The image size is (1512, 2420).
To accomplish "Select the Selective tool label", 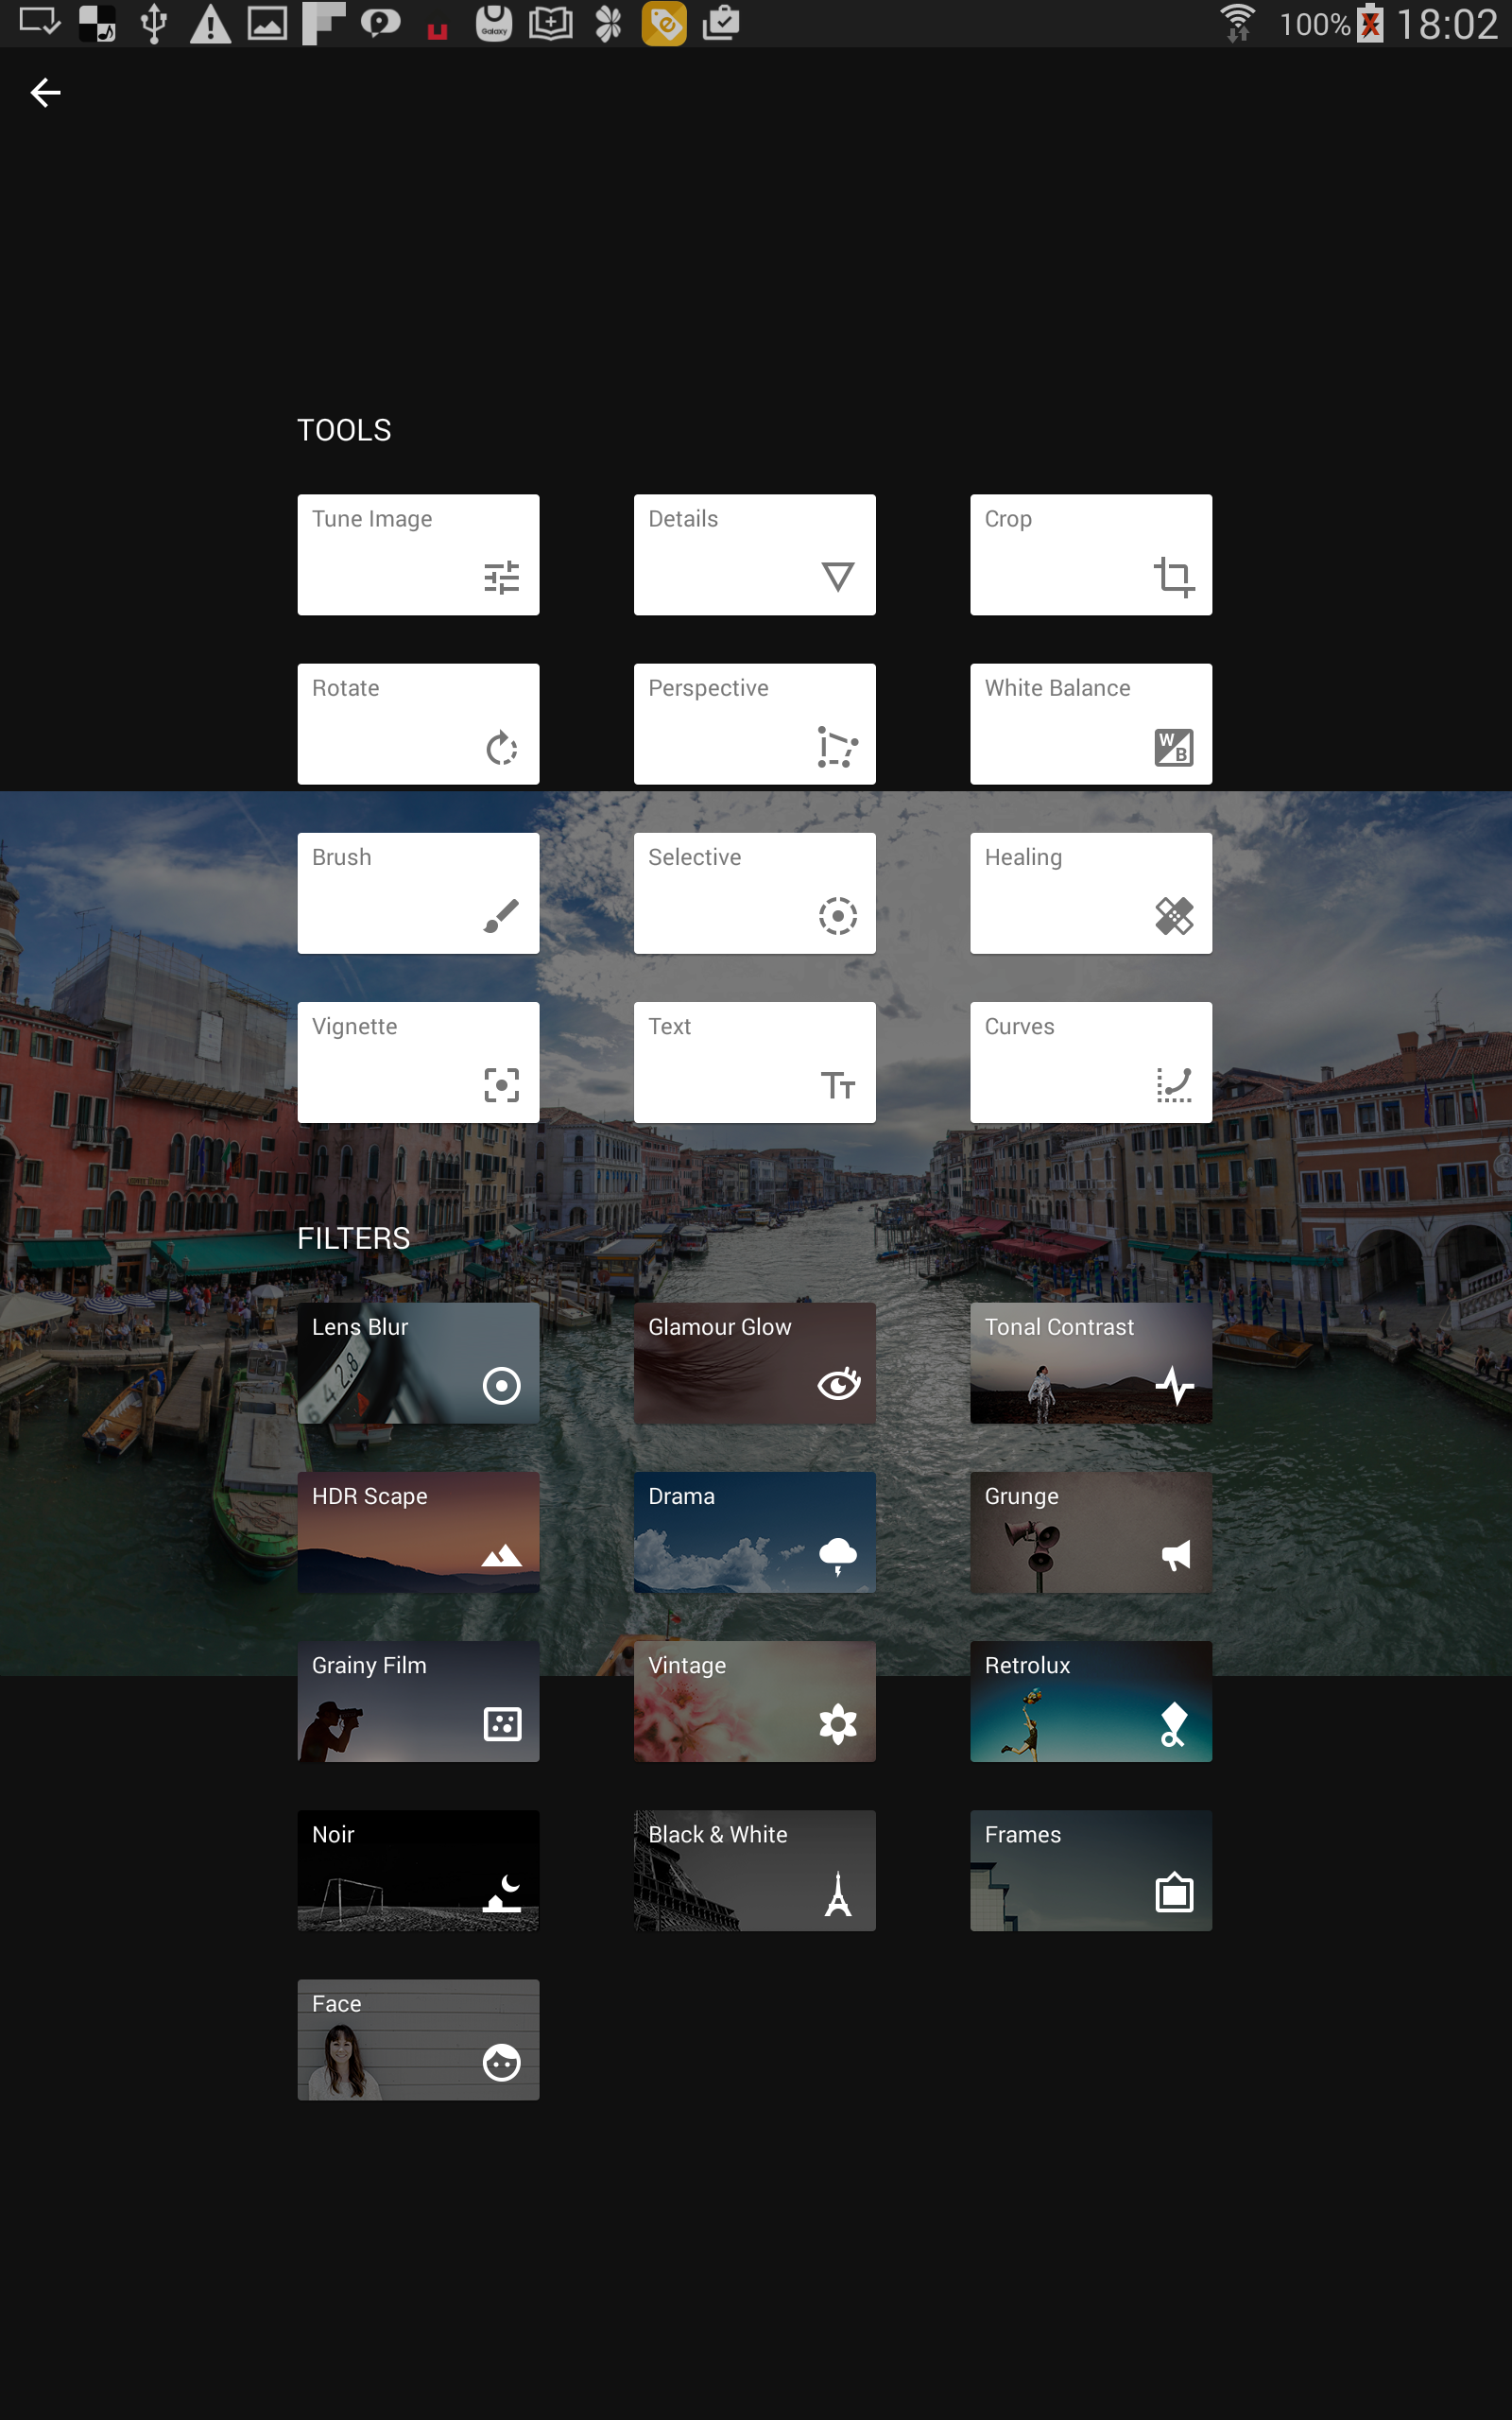I will (x=694, y=857).
